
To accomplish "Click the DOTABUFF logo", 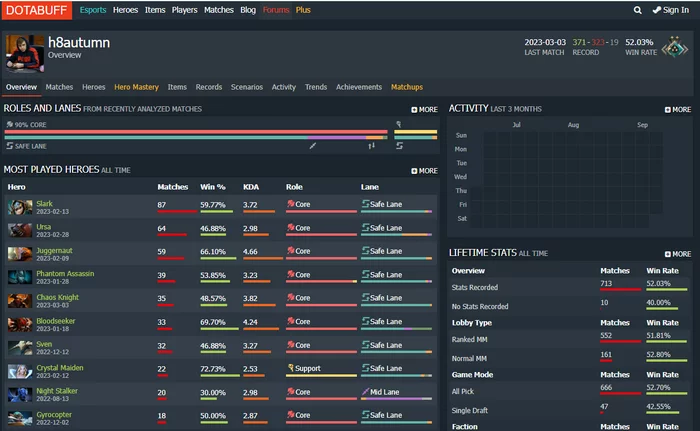I will tap(37, 10).
